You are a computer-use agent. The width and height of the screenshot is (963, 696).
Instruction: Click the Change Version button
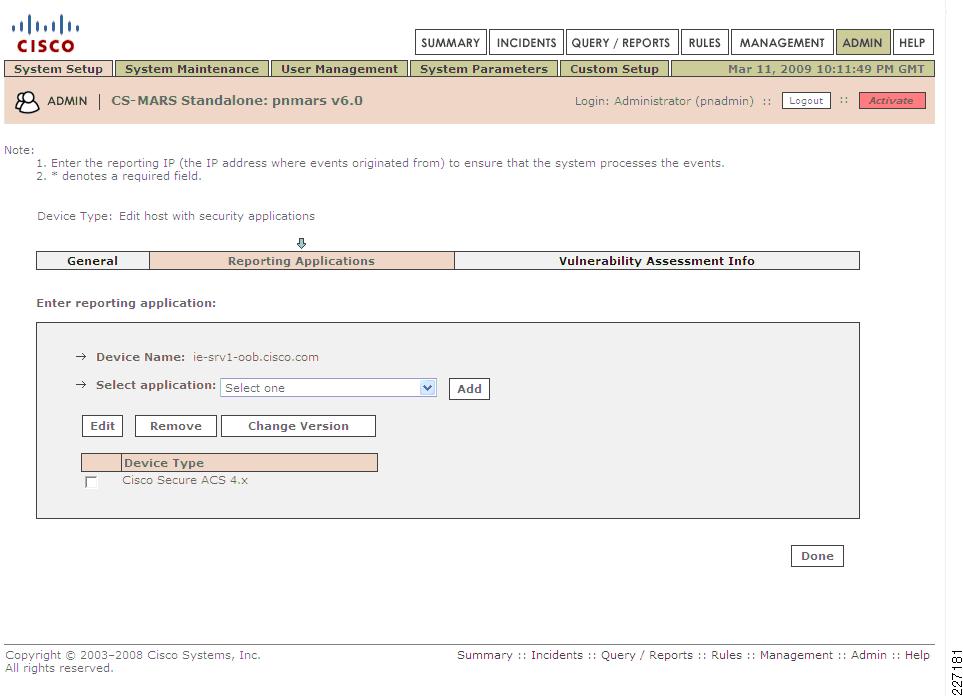click(298, 426)
